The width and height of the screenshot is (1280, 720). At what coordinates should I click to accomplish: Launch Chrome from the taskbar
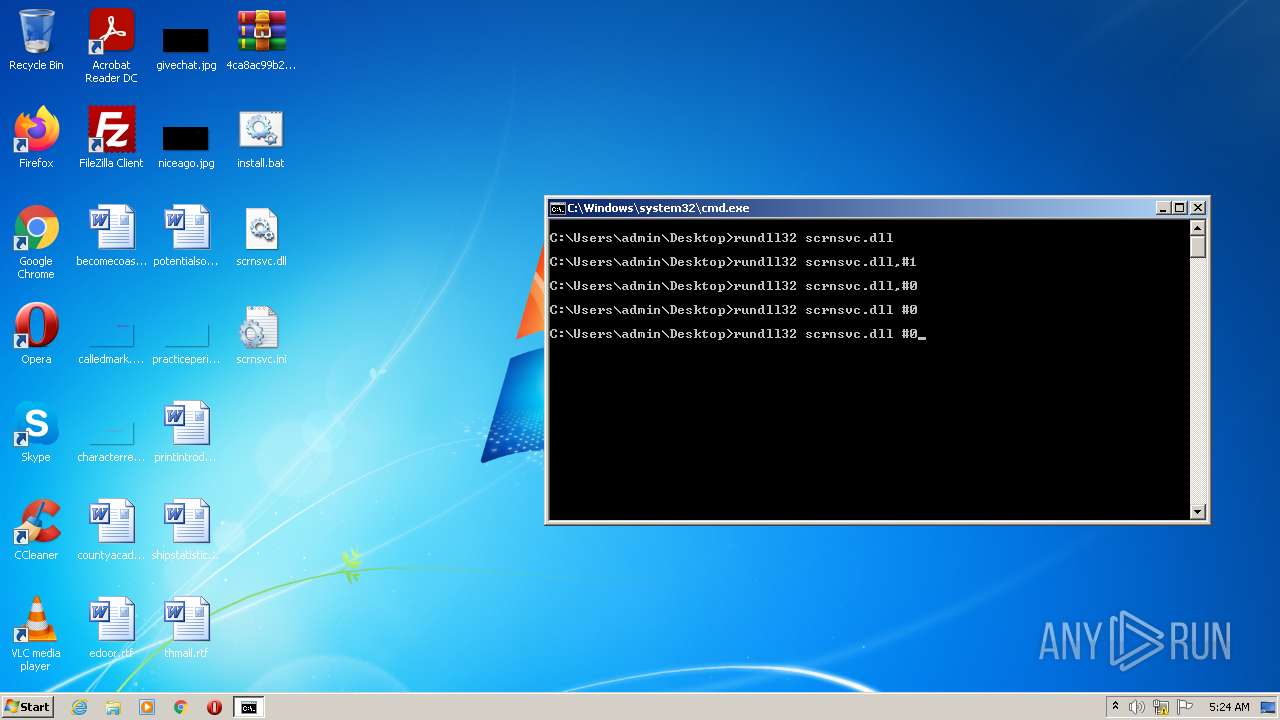point(181,707)
